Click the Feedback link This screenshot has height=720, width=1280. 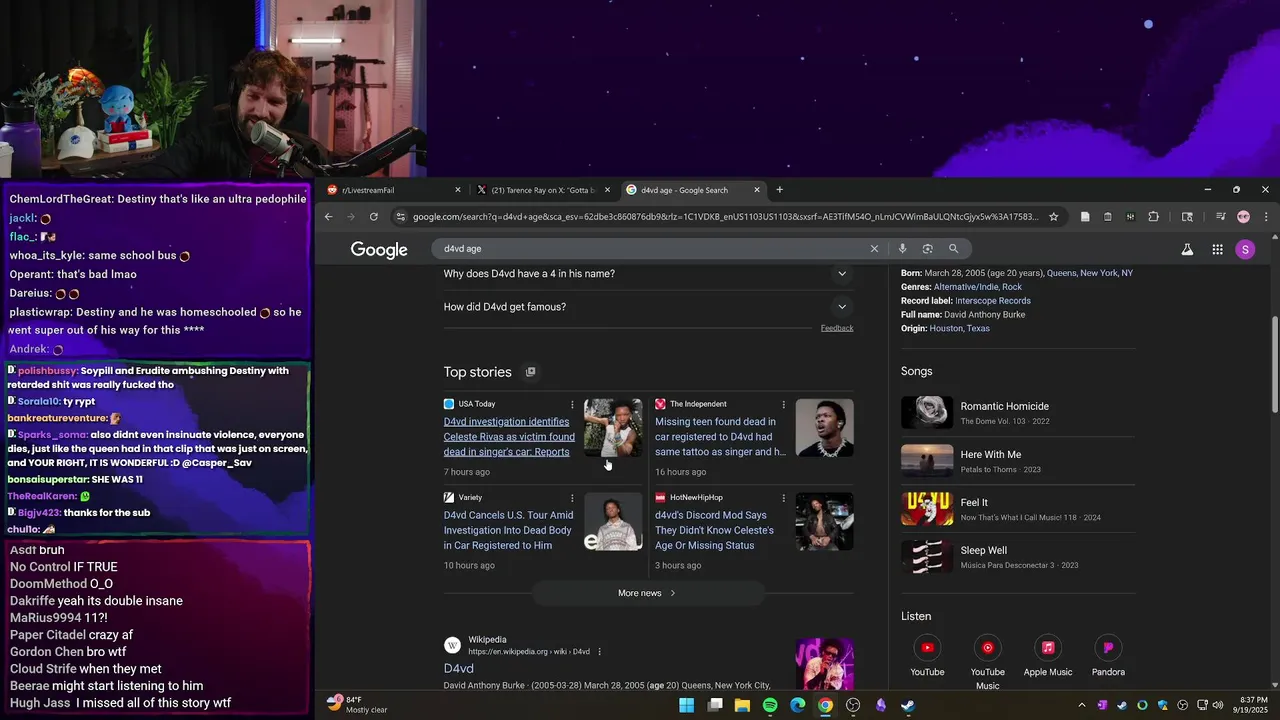pyautogui.click(x=837, y=328)
